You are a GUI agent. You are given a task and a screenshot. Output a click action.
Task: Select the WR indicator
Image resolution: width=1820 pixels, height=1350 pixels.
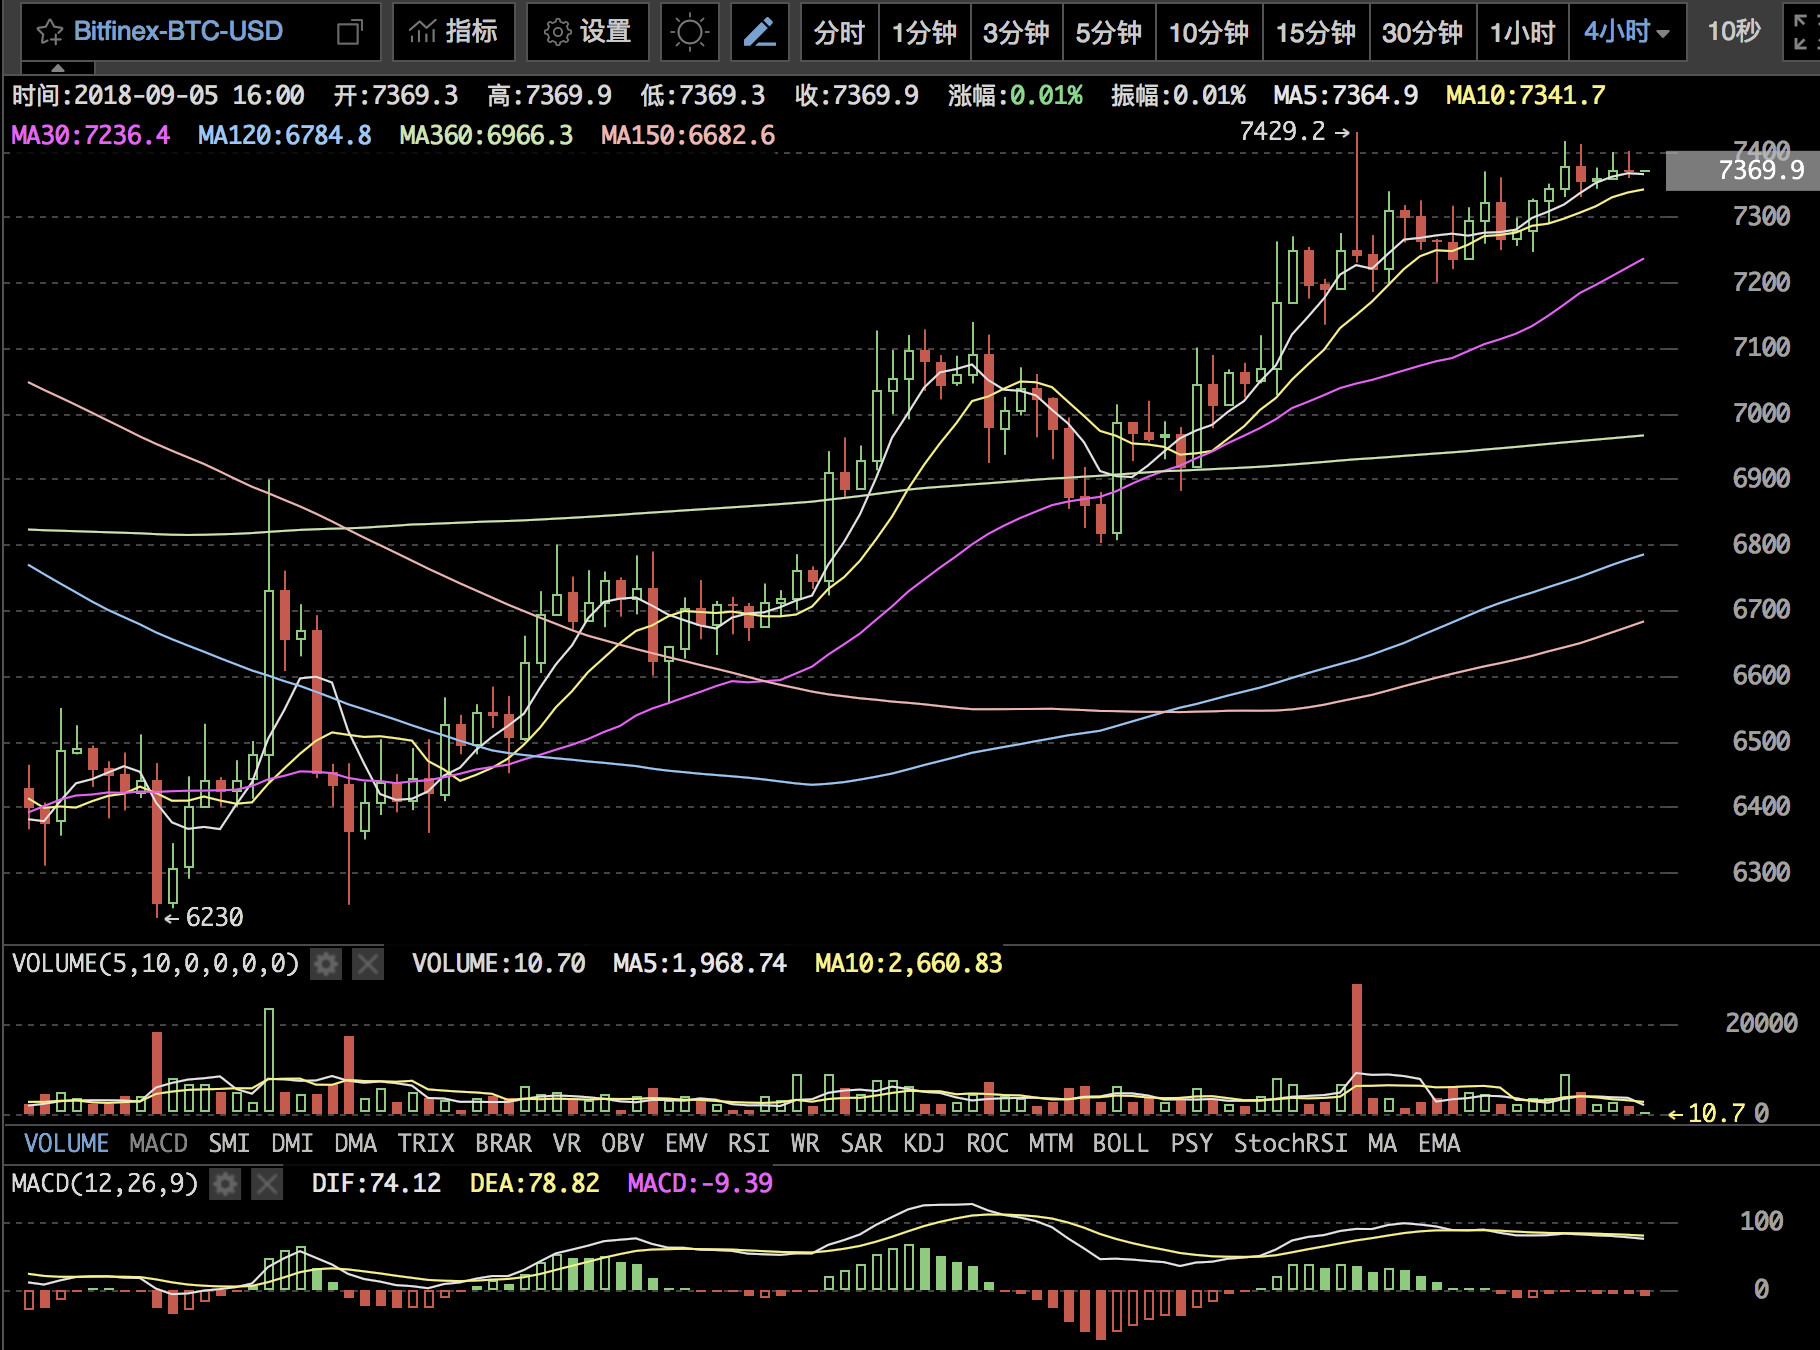[805, 1143]
